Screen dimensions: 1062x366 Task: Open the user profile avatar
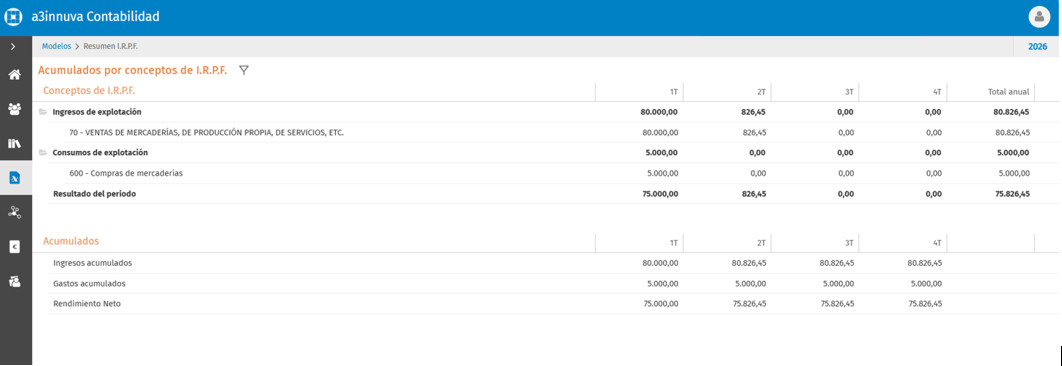click(1039, 16)
